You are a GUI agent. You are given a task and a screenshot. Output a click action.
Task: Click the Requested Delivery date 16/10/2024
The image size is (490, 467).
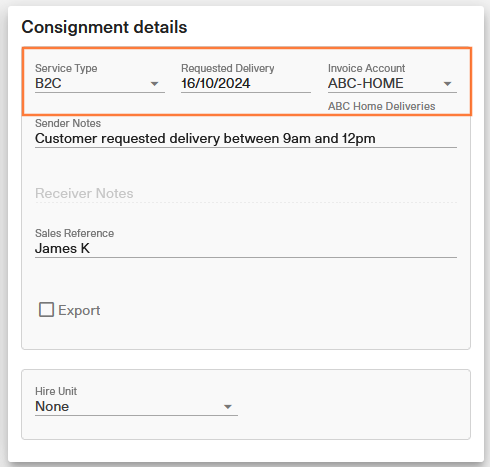point(216,83)
